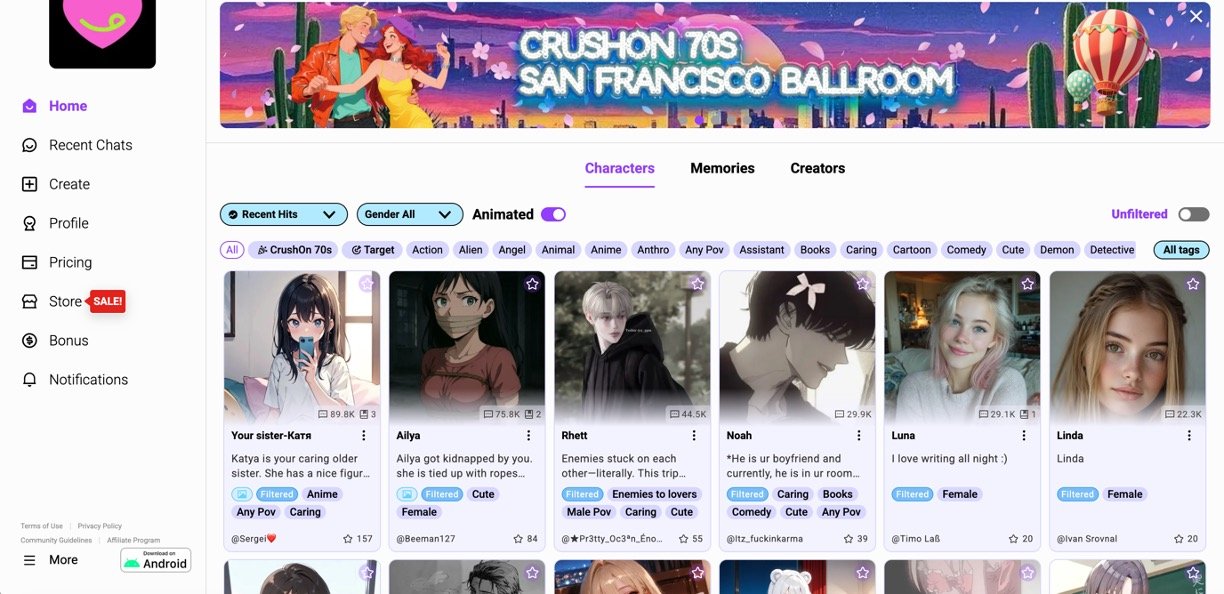The width and height of the screenshot is (1224, 594).
Task: Click the 22.3K chat count on Linda's image
Action: (x=1183, y=414)
